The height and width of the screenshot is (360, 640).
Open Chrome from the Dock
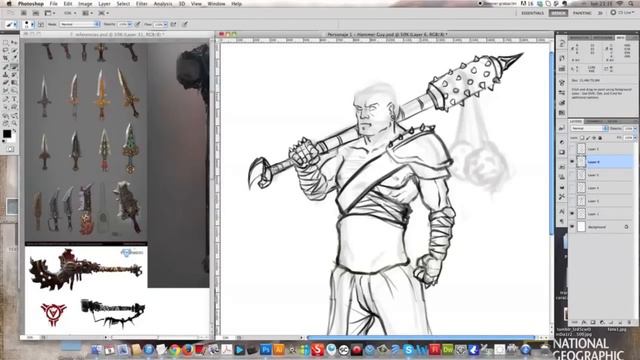[175, 349]
